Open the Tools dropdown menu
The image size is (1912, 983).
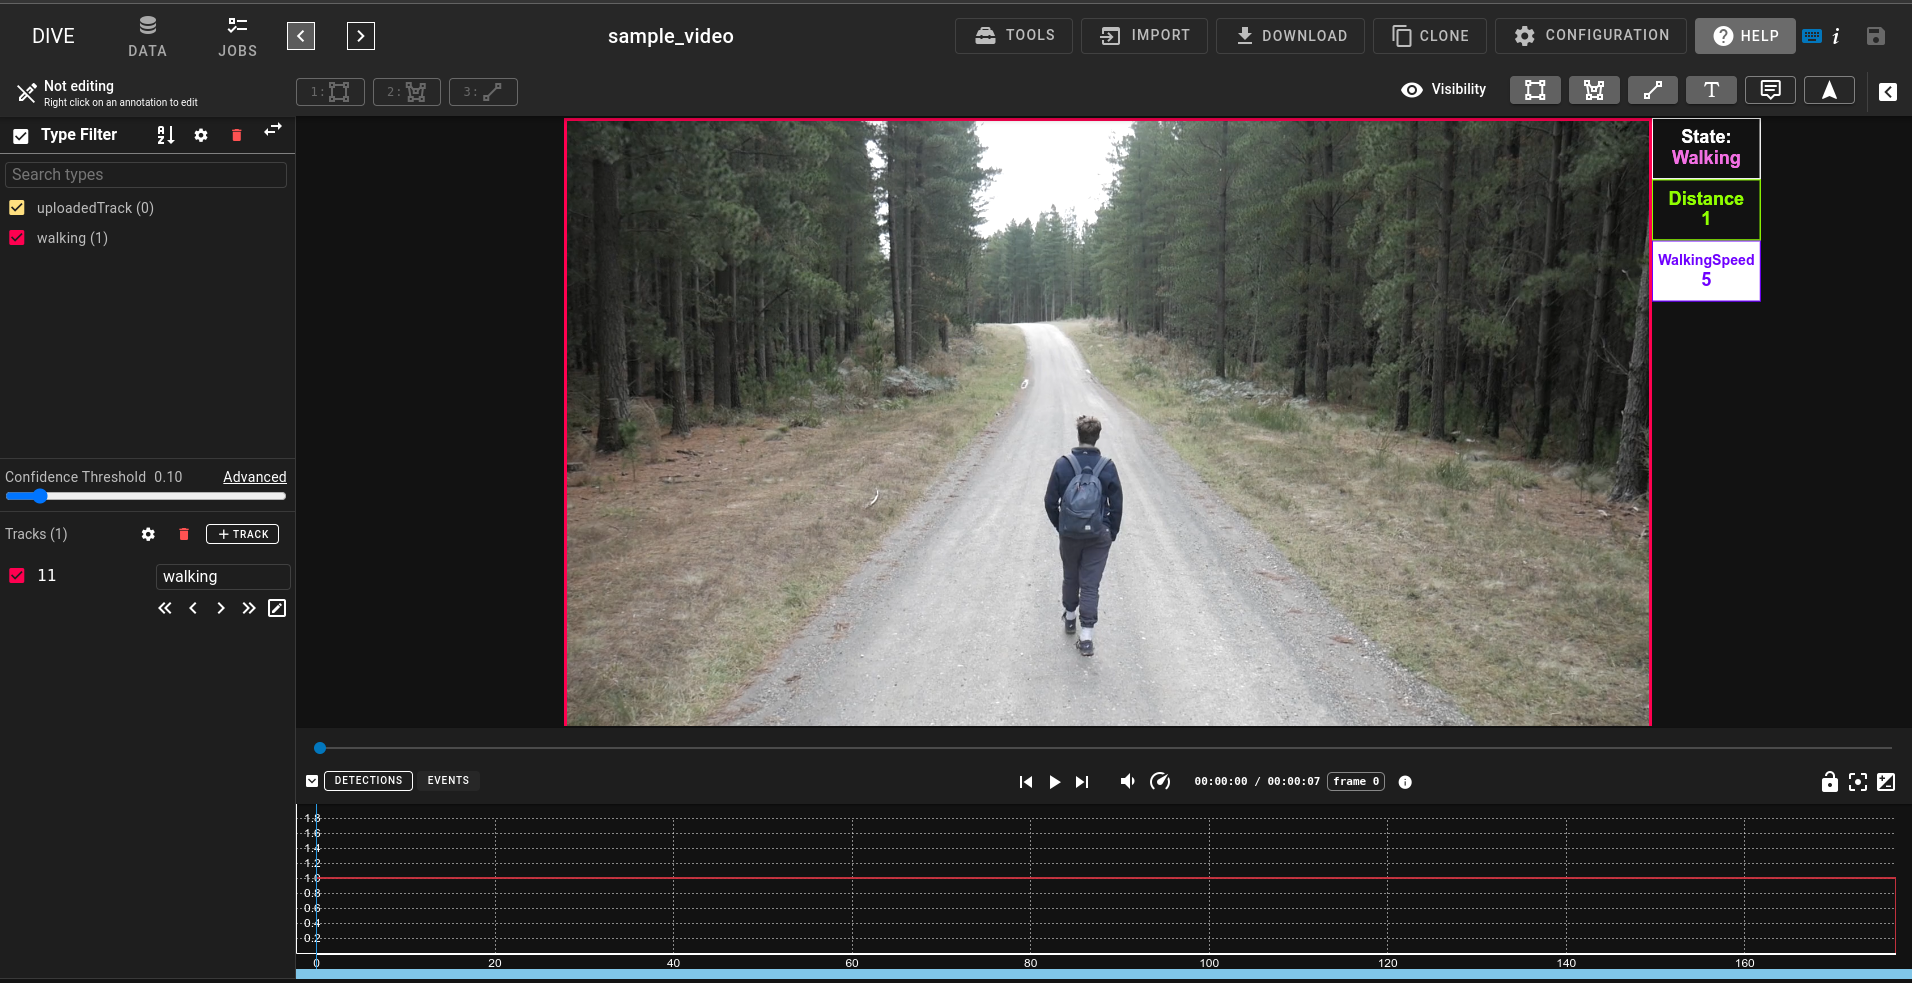coord(1014,35)
